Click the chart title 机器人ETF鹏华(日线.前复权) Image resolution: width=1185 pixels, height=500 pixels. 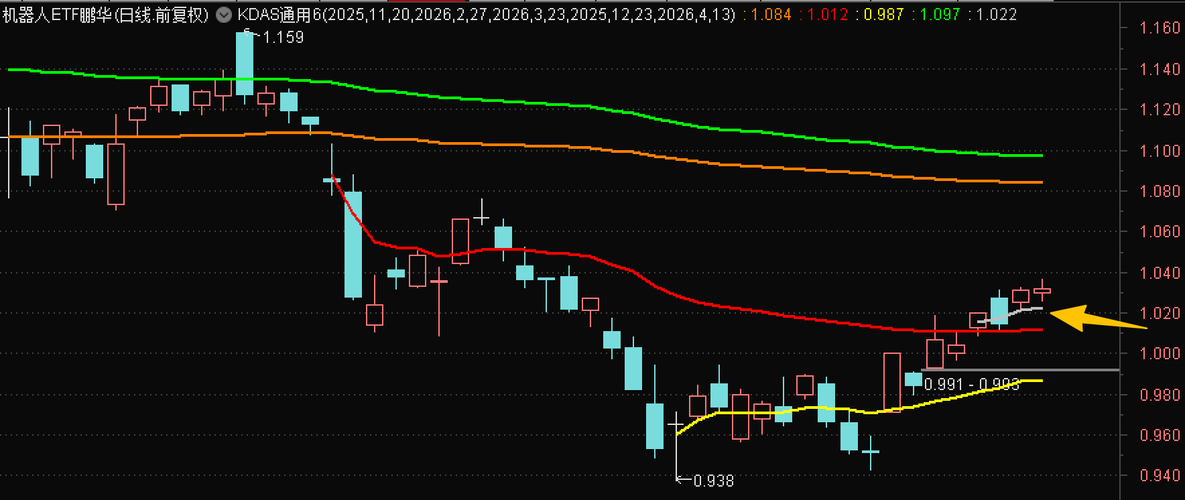106,14
